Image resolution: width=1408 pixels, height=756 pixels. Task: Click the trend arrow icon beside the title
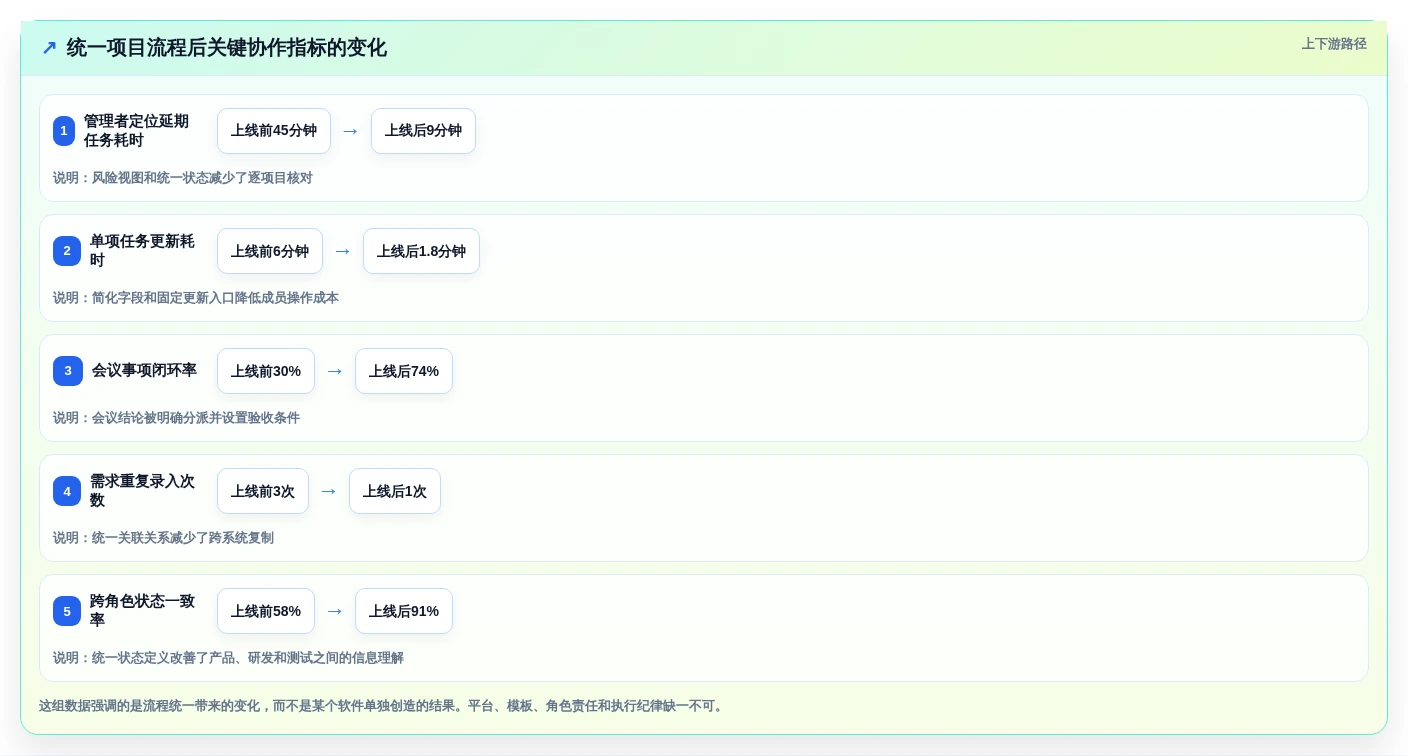pos(49,48)
